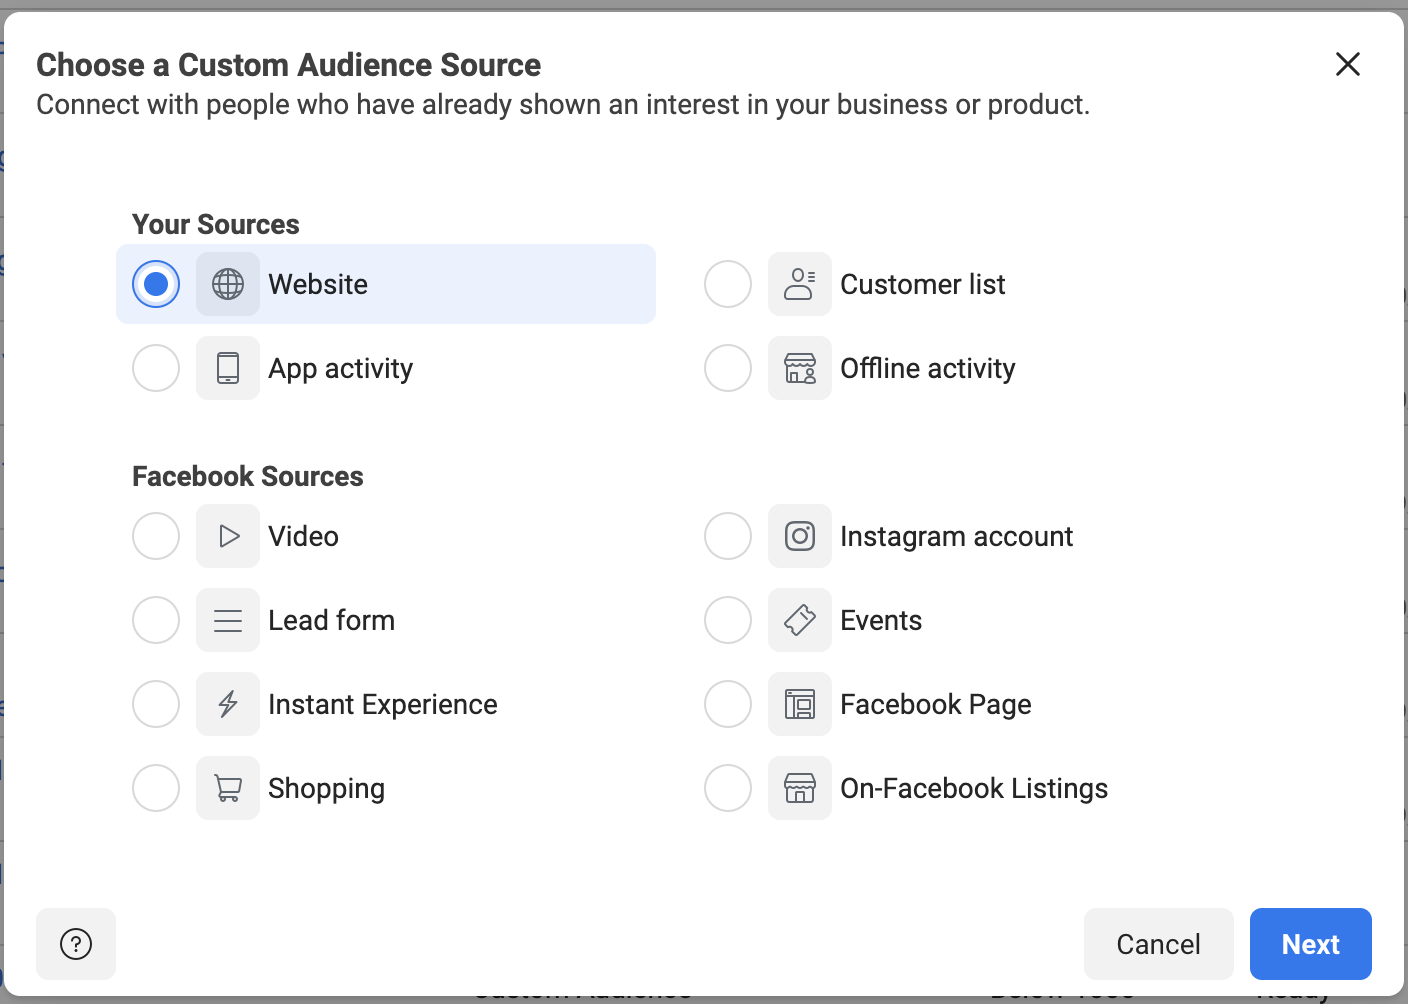The image size is (1408, 1004).
Task: Click the Instagram account label
Action: pyautogui.click(x=956, y=537)
